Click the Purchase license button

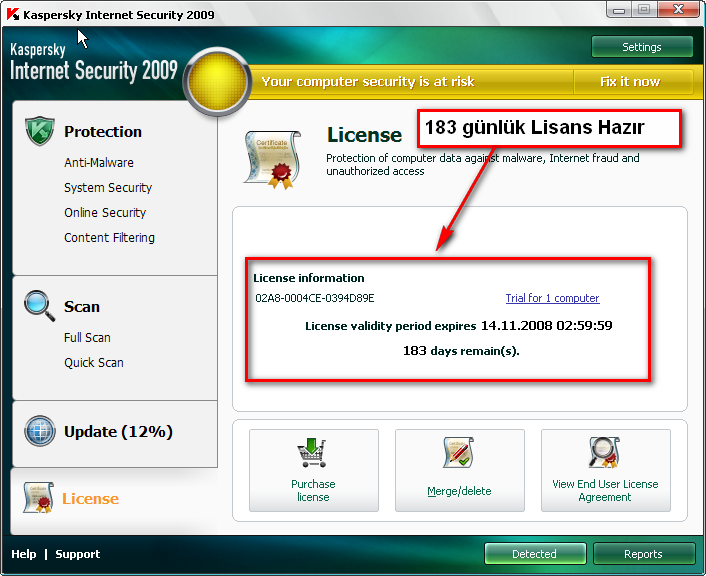(314, 470)
